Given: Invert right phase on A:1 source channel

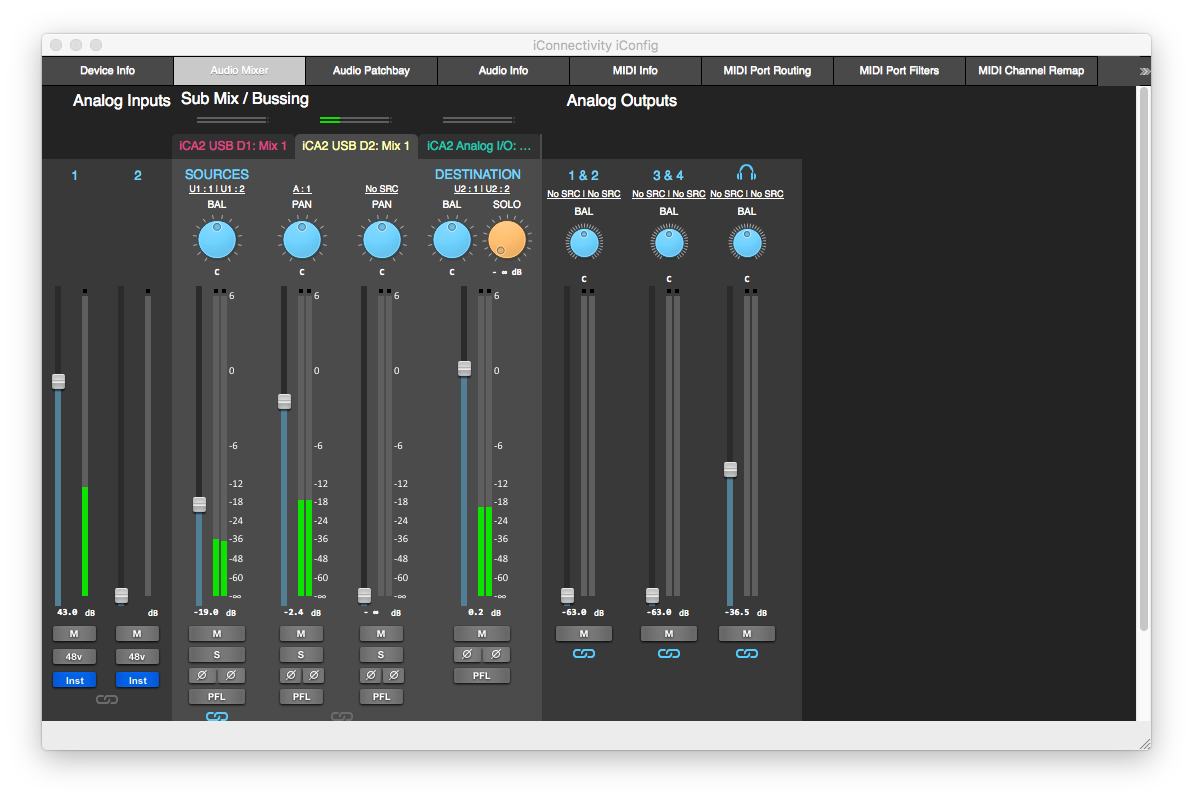Looking at the screenshot, I should (313, 675).
